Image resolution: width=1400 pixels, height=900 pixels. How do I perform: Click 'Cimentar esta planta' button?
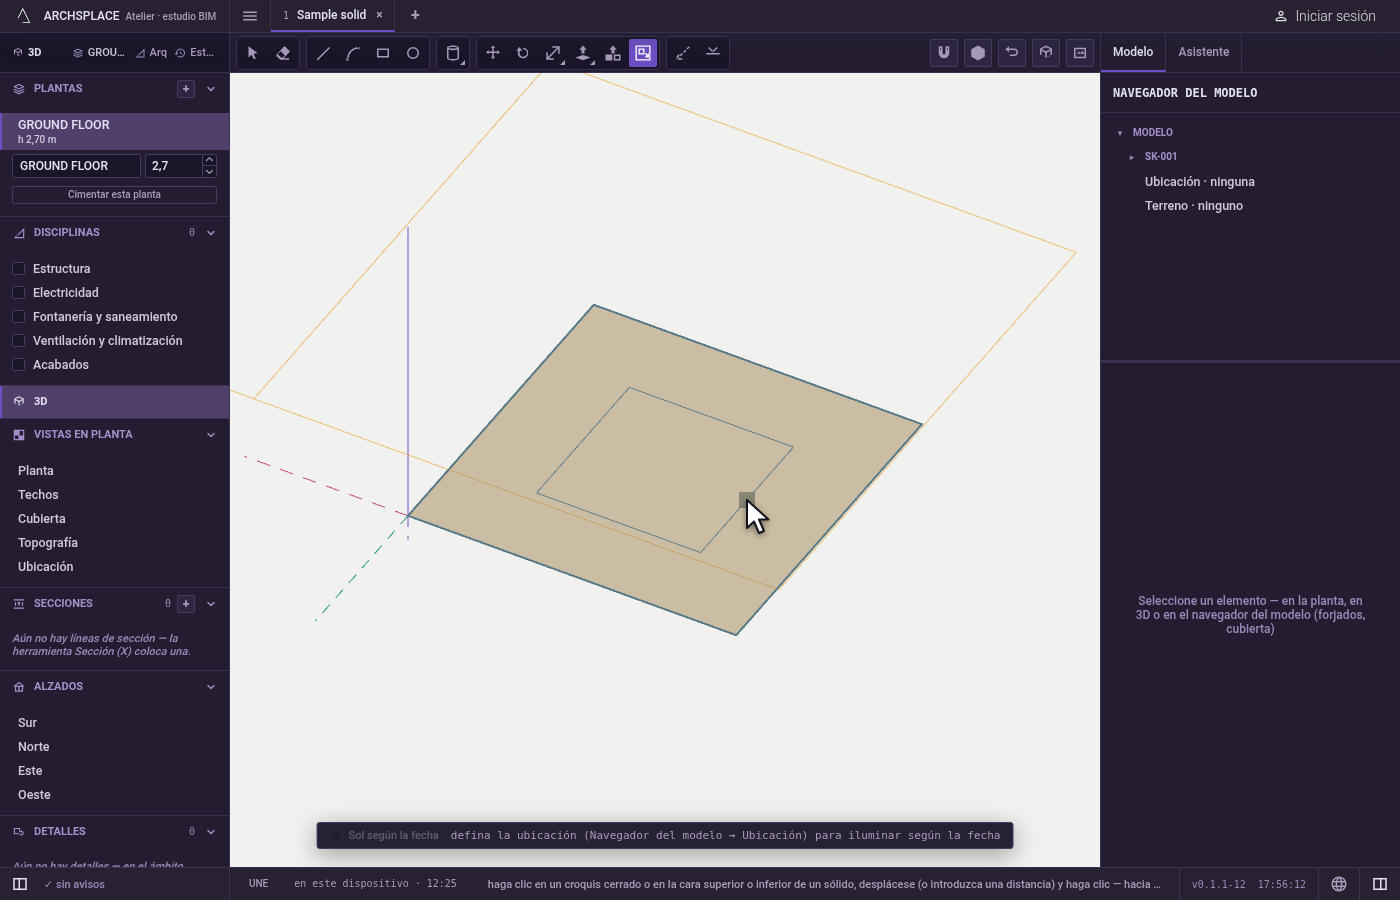click(114, 195)
